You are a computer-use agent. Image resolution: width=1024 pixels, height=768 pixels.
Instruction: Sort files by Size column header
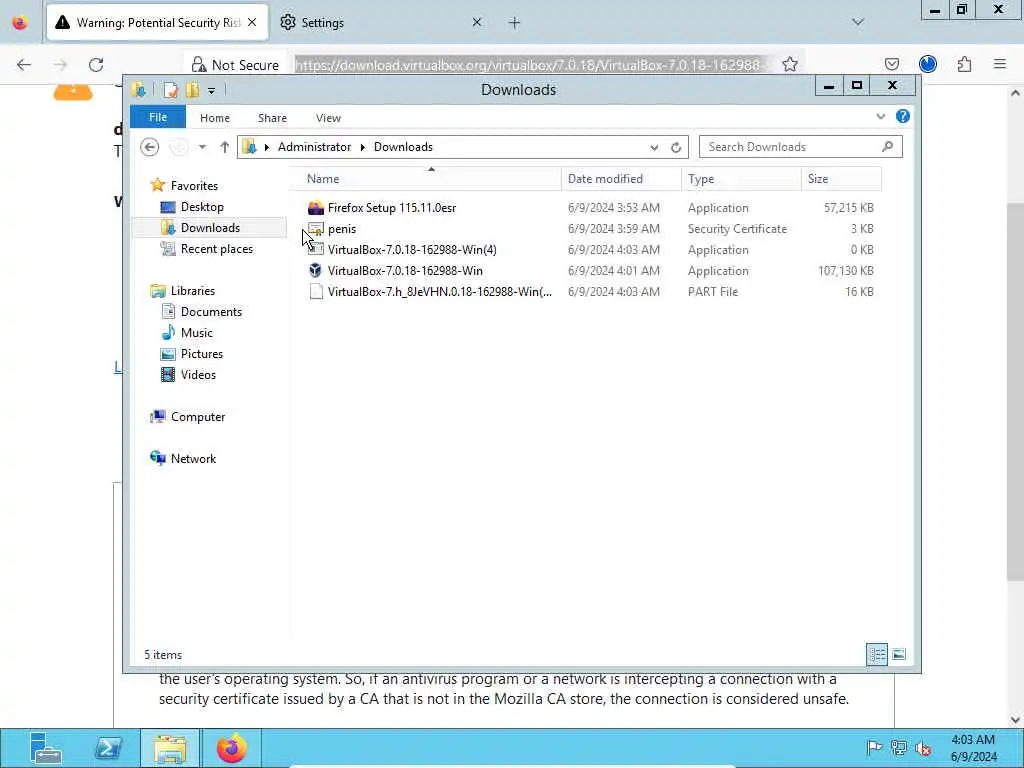pos(841,179)
